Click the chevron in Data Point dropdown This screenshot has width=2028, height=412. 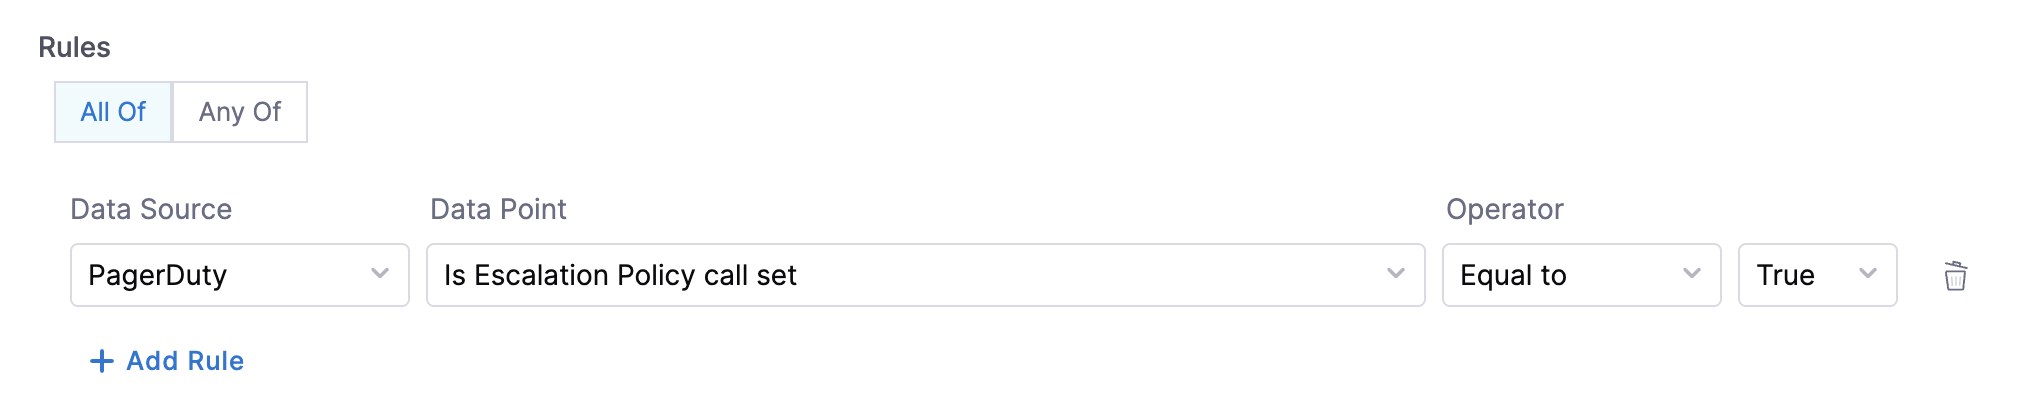[1396, 274]
